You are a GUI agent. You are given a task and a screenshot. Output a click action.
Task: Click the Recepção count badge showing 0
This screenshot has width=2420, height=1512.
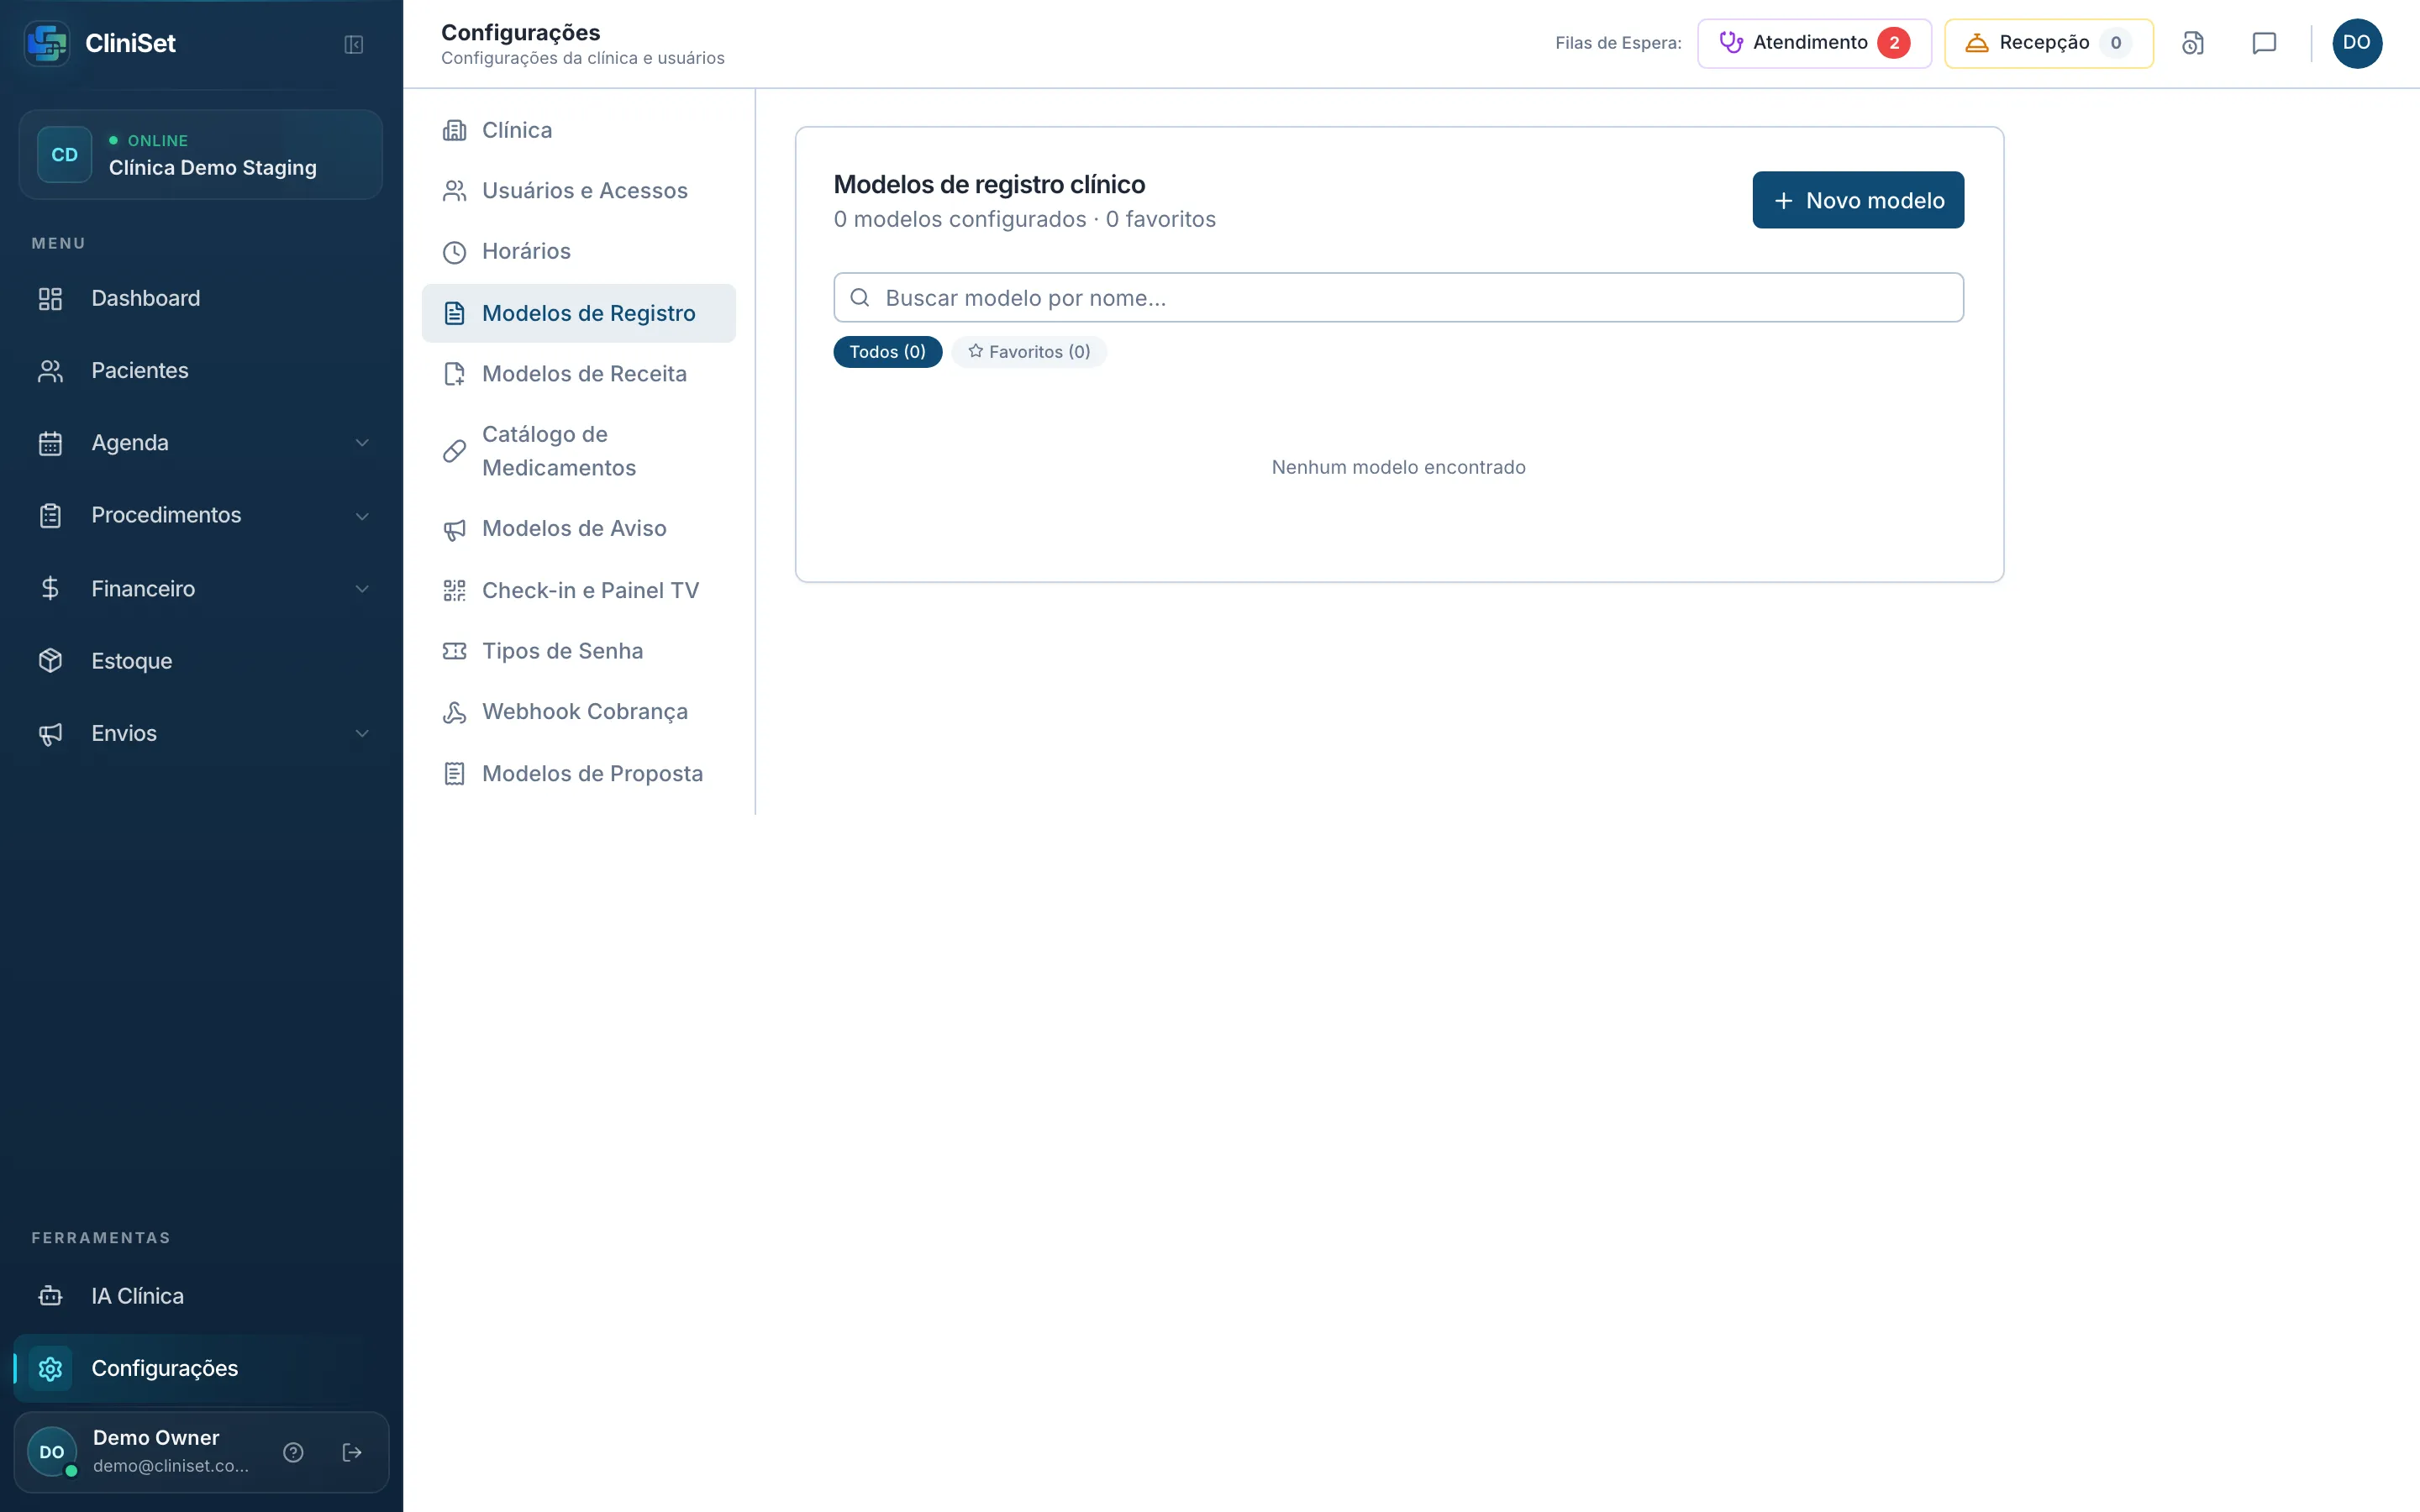(x=2115, y=43)
